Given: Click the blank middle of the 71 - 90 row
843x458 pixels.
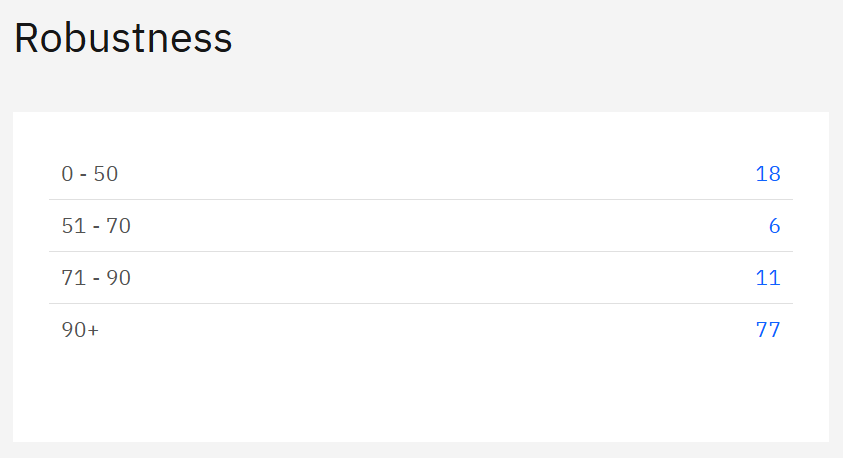Looking at the screenshot, I should point(420,278).
